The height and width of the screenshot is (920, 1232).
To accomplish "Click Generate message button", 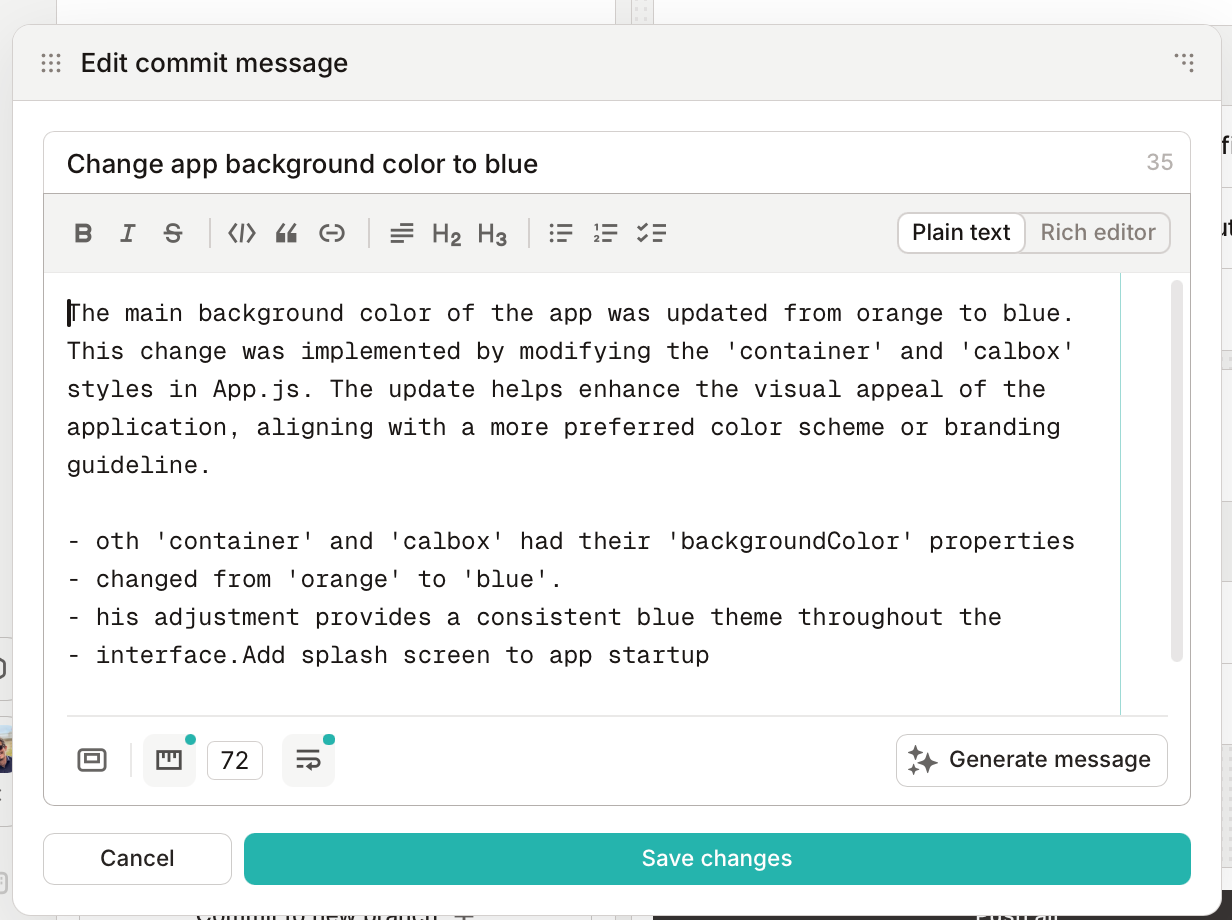I will tap(1031, 760).
